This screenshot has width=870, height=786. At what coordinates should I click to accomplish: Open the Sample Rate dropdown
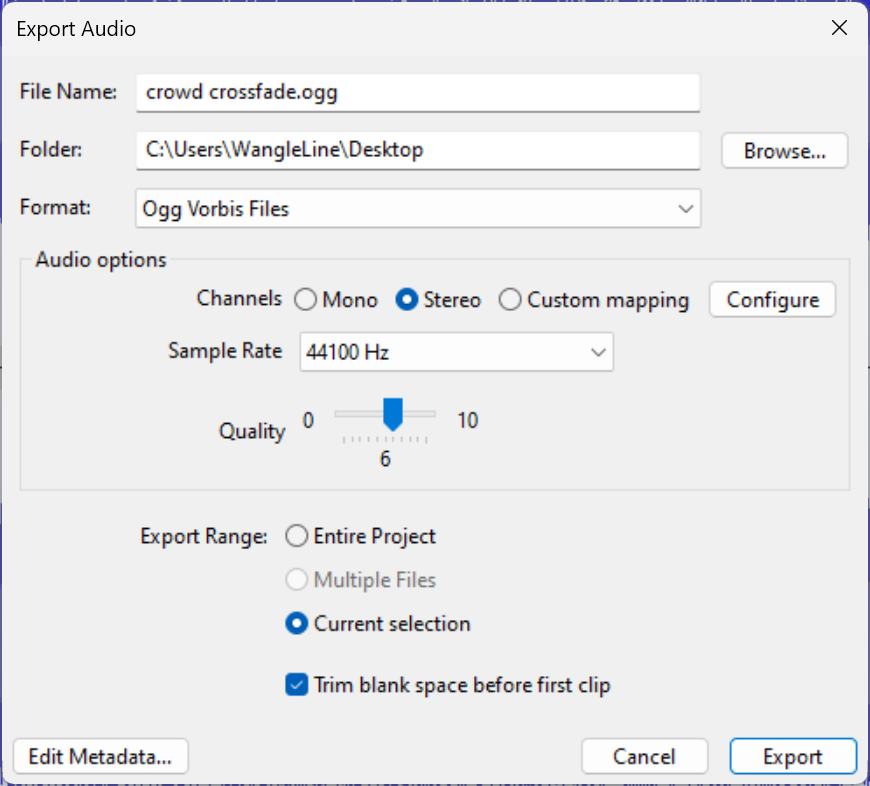point(455,352)
